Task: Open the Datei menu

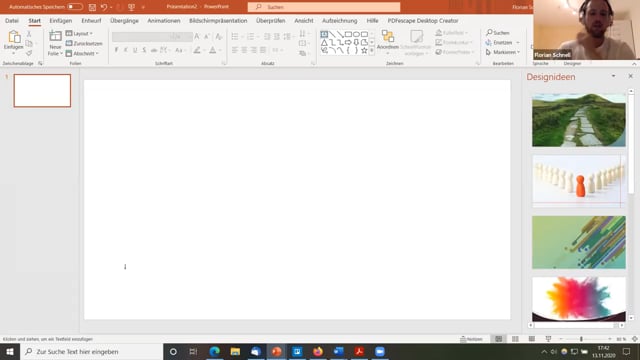Action: [x=12, y=20]
